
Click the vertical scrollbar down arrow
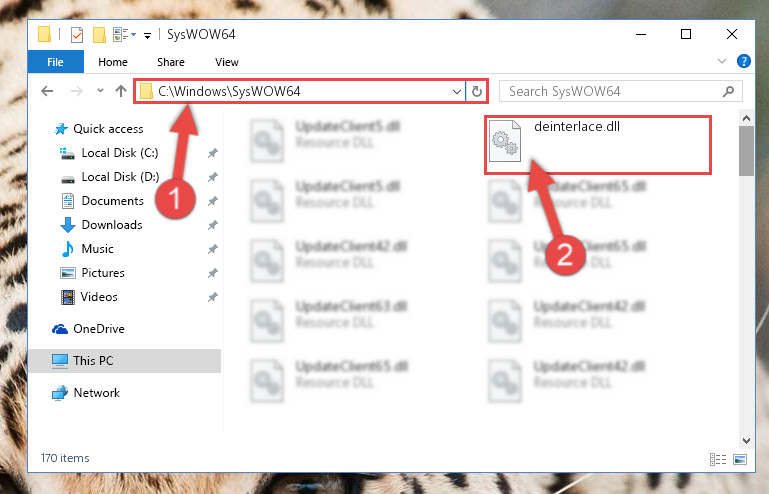click(x=746, y=441)
